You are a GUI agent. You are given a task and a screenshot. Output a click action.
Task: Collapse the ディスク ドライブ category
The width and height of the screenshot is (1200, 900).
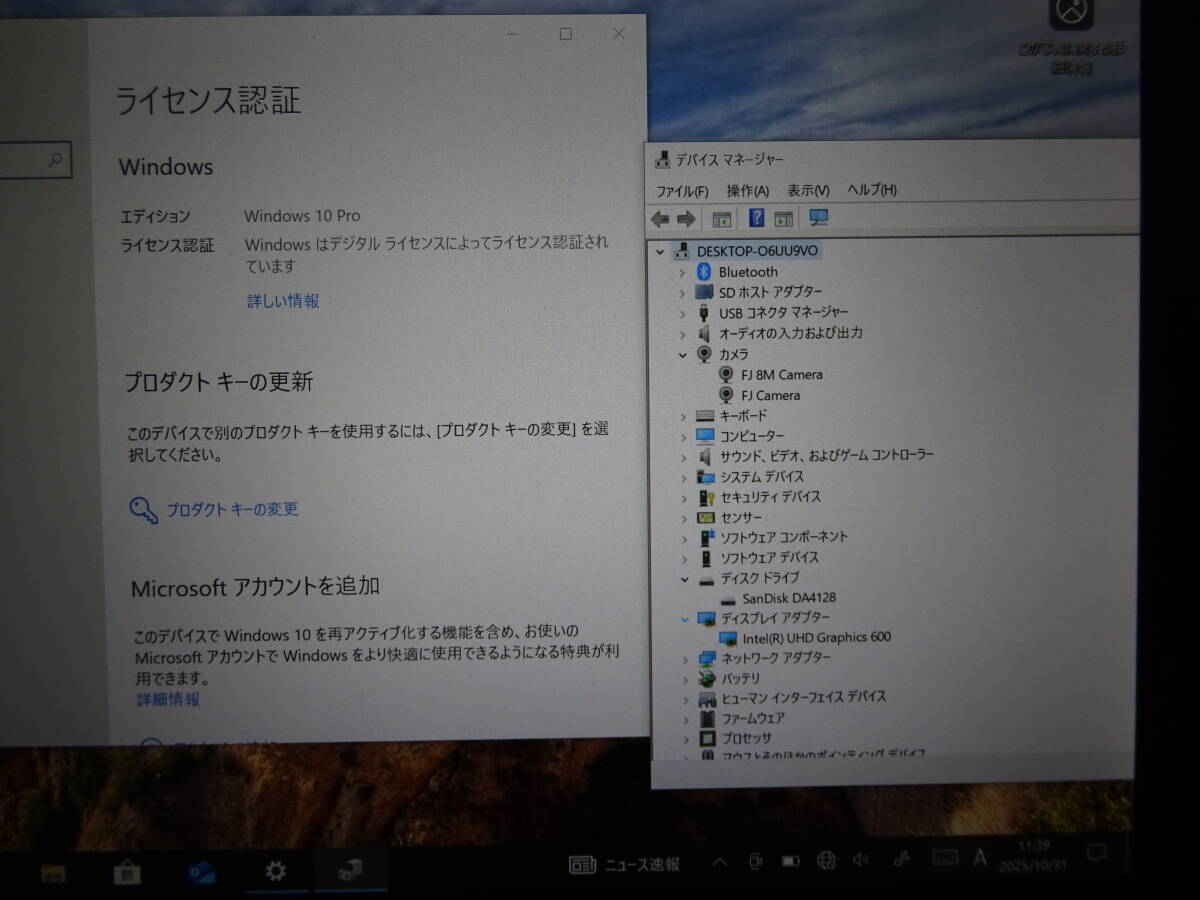tap(684, 578)
